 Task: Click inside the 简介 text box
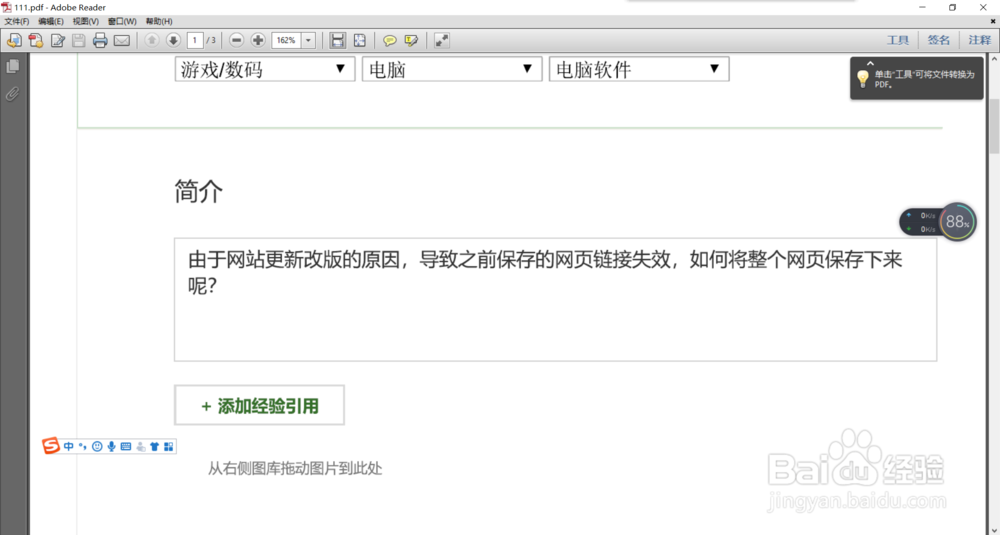555,300
